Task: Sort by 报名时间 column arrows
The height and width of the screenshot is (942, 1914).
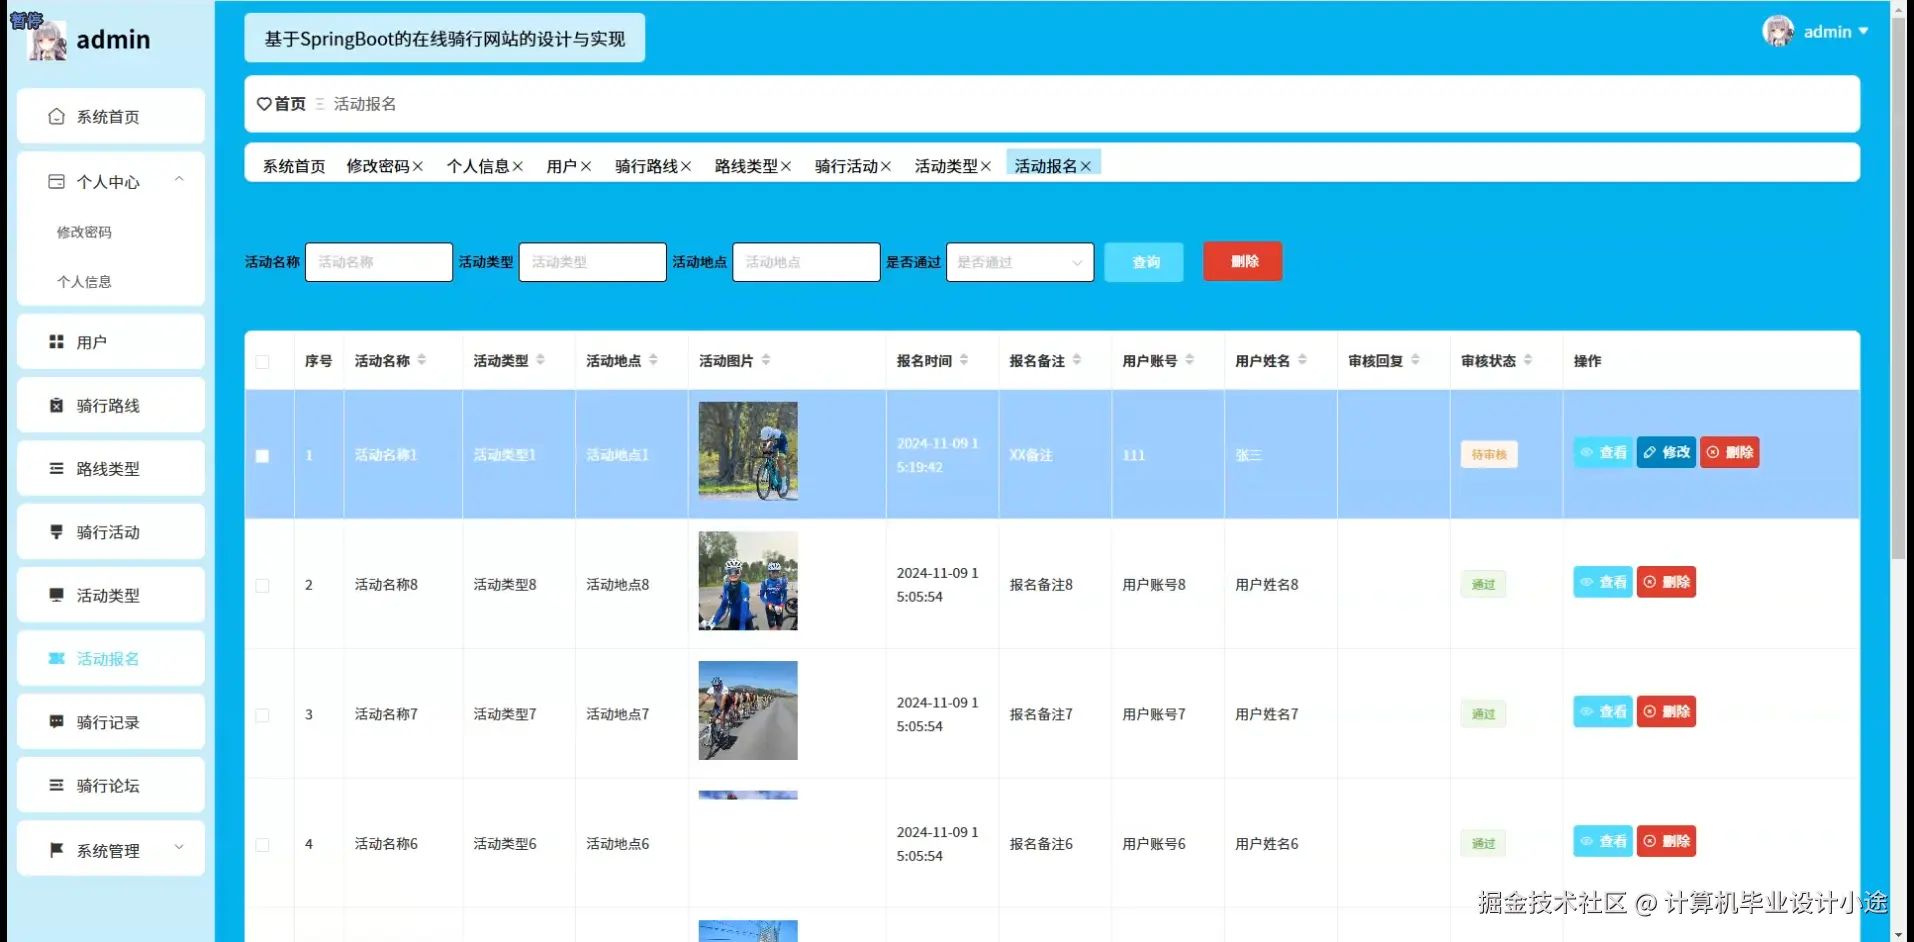Action: pos(966,360)
